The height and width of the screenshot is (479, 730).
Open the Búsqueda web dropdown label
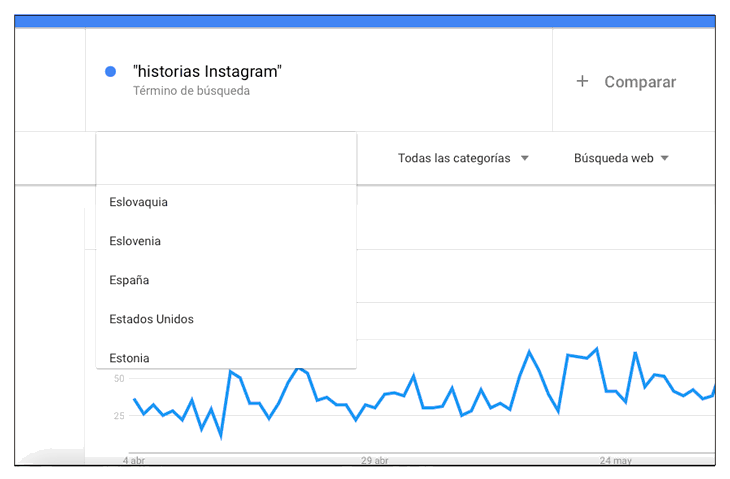tap(613, 158)
